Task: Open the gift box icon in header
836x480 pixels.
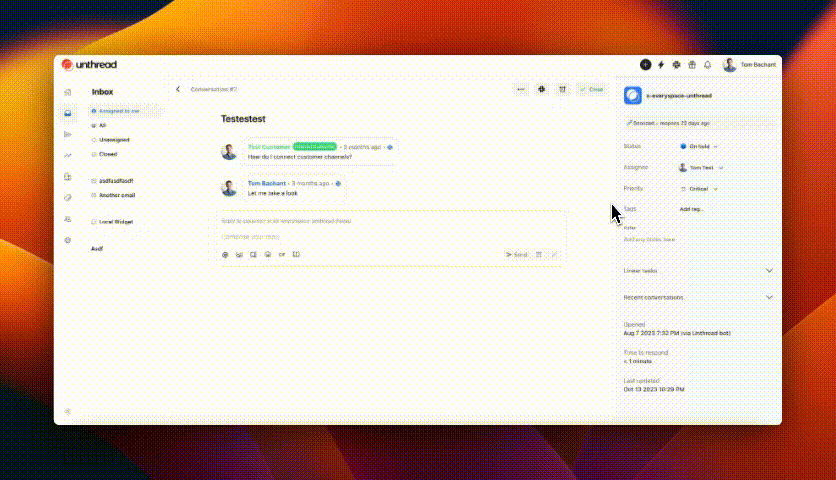Action: (692, 65)
